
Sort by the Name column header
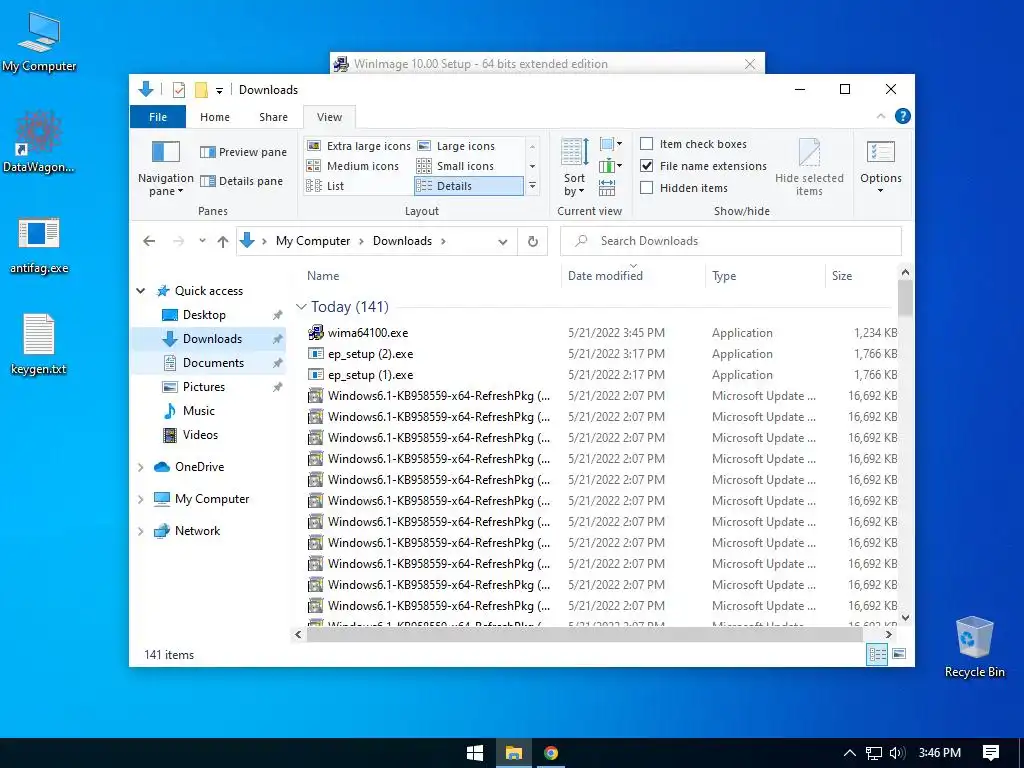click(429, 276)
